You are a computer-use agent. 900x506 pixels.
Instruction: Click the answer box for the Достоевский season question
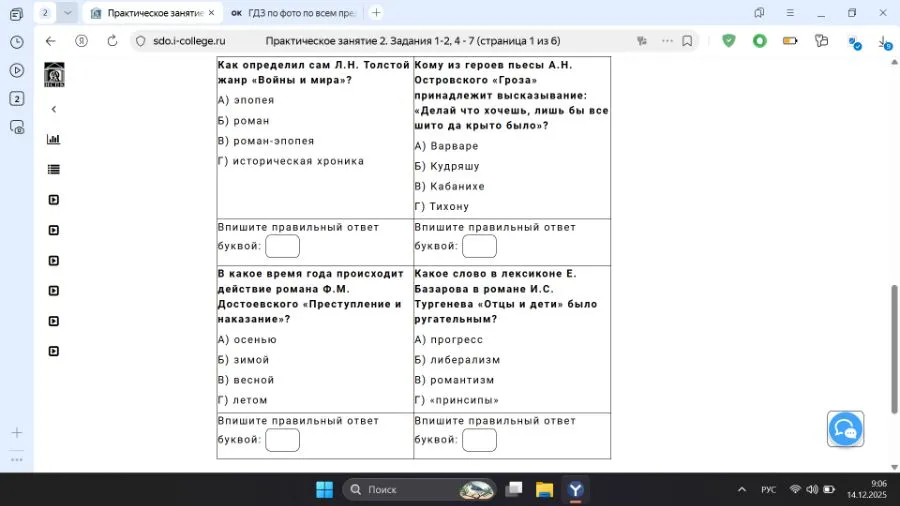pos(282,440)
